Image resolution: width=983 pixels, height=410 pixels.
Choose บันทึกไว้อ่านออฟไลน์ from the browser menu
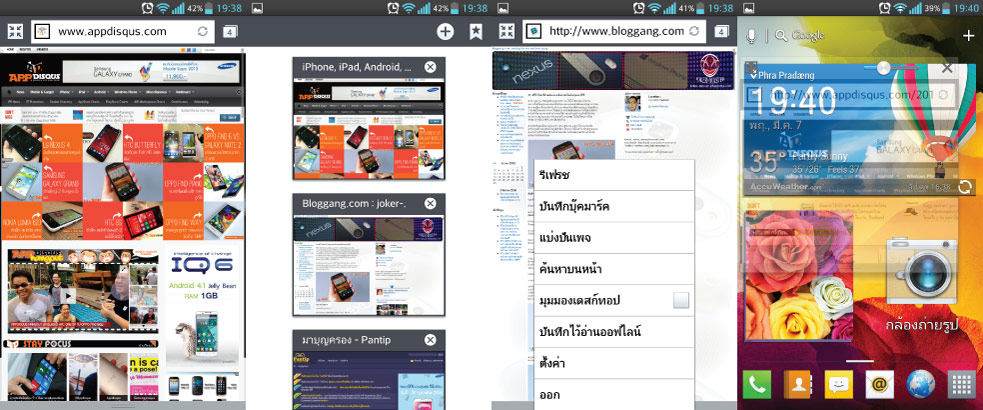pyautogui.click(x=615, y=332)
